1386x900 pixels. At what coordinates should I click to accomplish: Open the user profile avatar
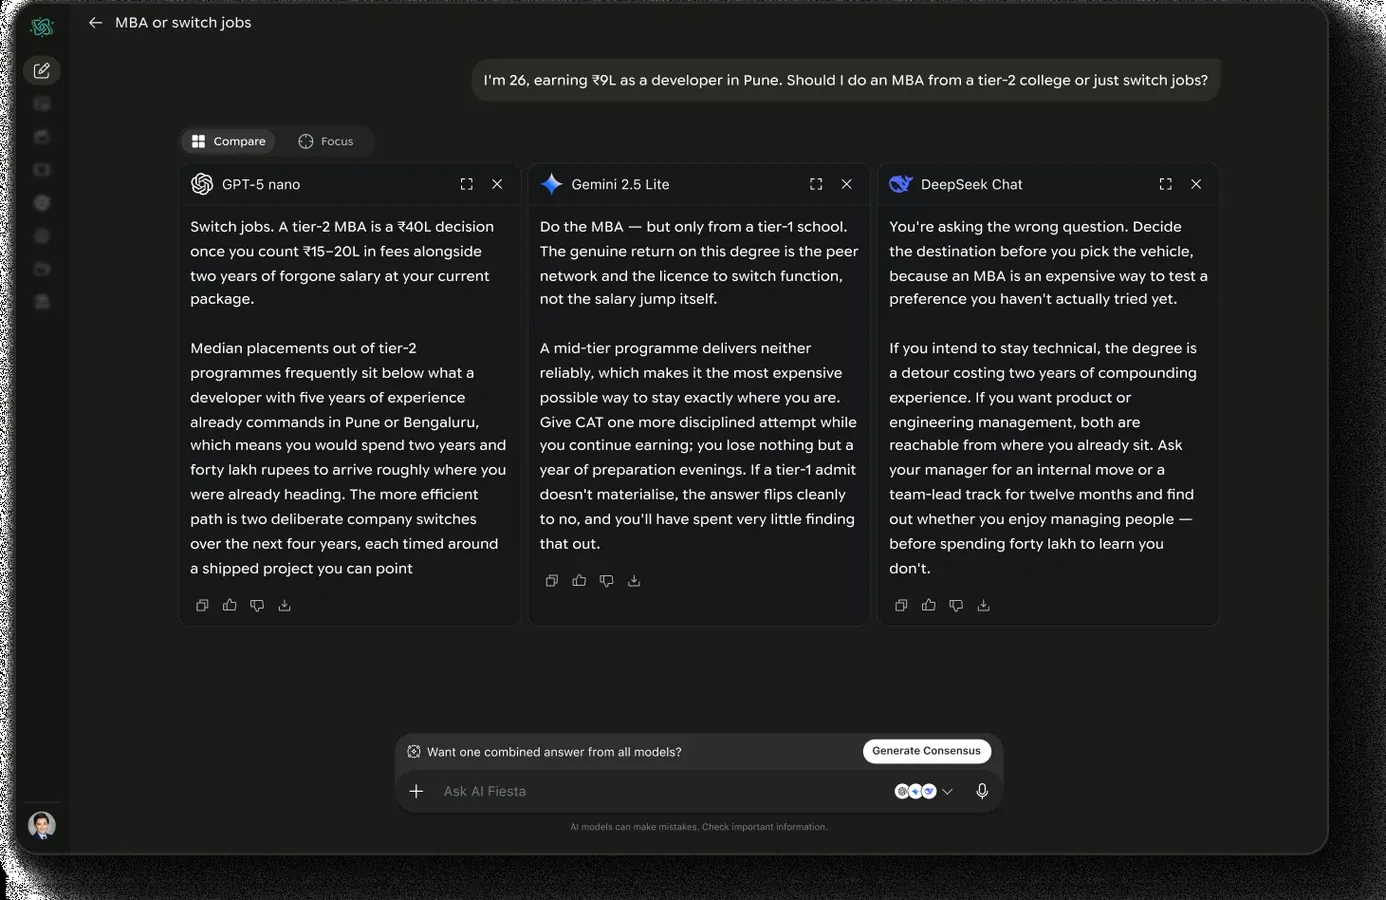(x=42, y=825)
